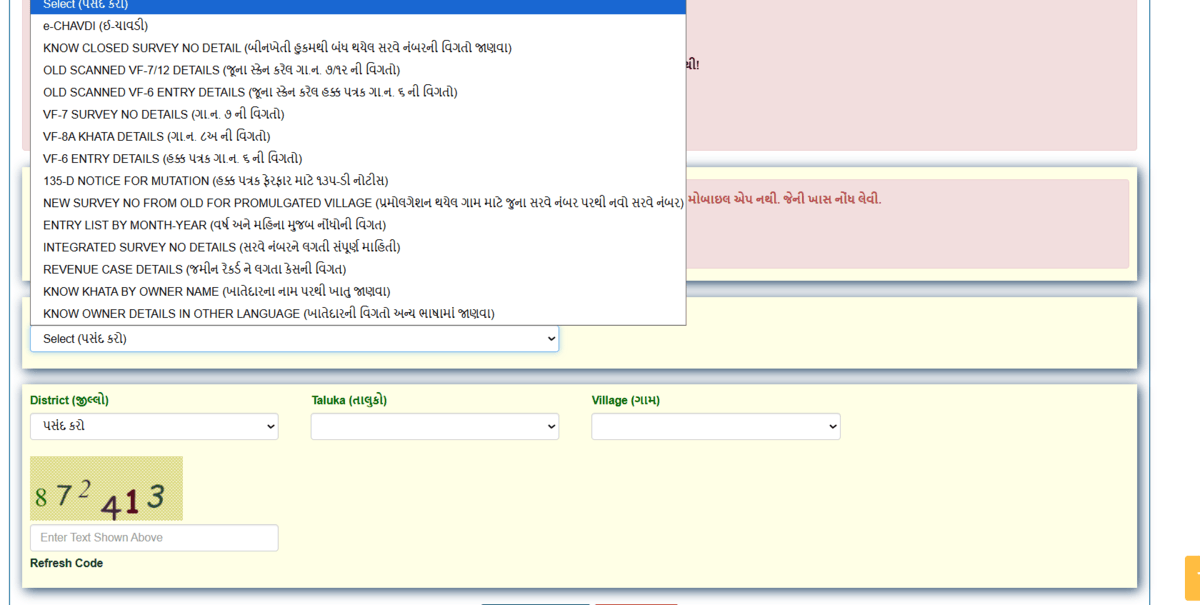The image size is (1200, 605).
Task: Click the captcha text input field
Action: [154, 538]
